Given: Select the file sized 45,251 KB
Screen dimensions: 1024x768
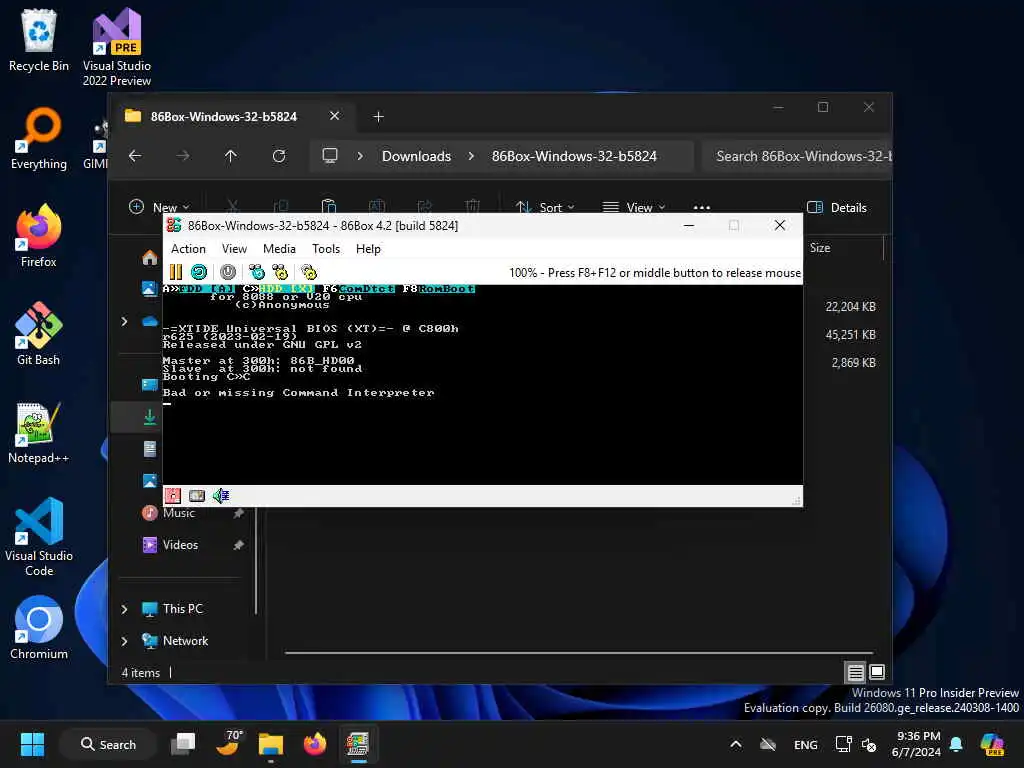Looking at the screenshot, I should point(850,334).
